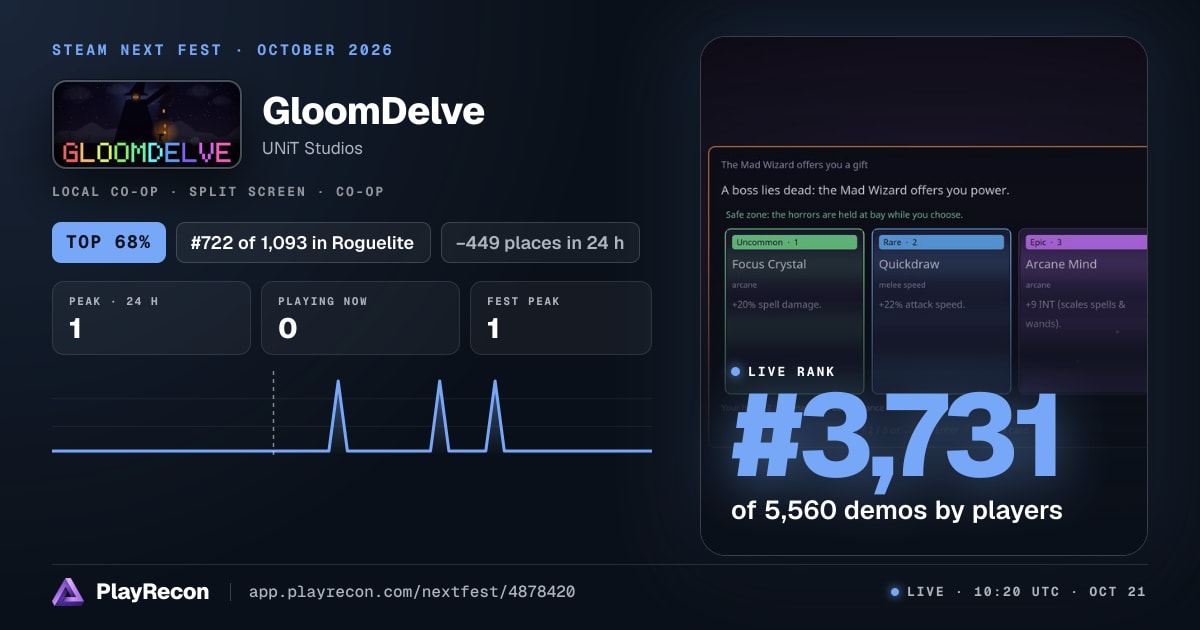Screen dimensions: 1200x630
Task: Select the Arcane Mind upgrade card
Action: click(1083, 311)
